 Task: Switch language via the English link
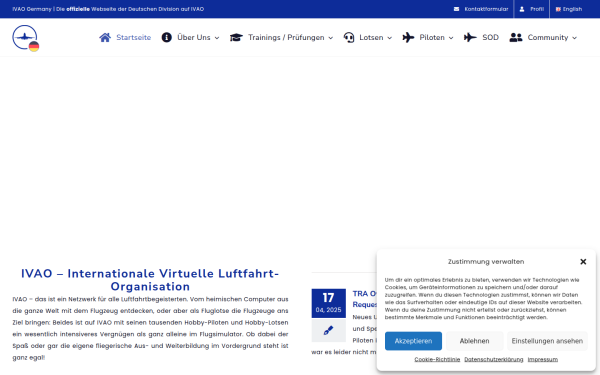pyautogui.click(x=569, y=9)
